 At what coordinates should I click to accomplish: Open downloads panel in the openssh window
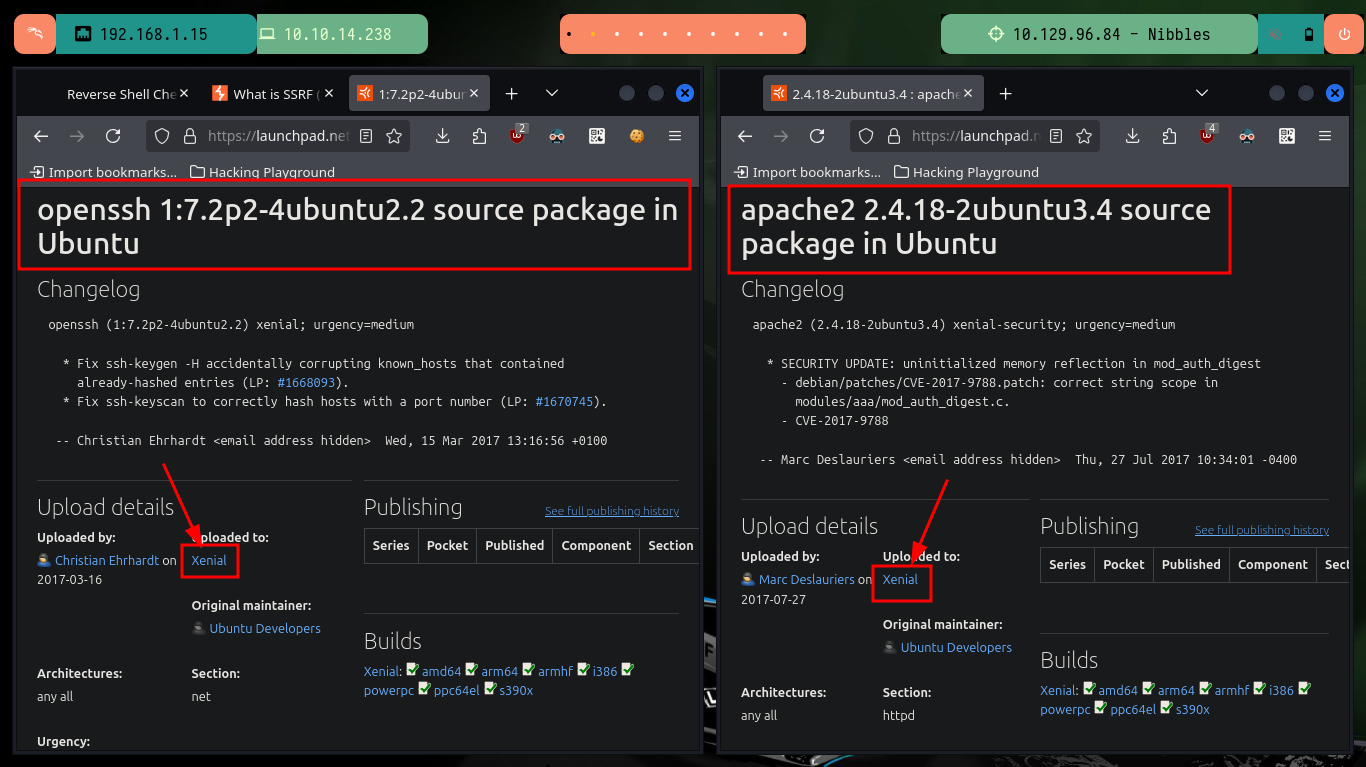(x=443, y=136)
